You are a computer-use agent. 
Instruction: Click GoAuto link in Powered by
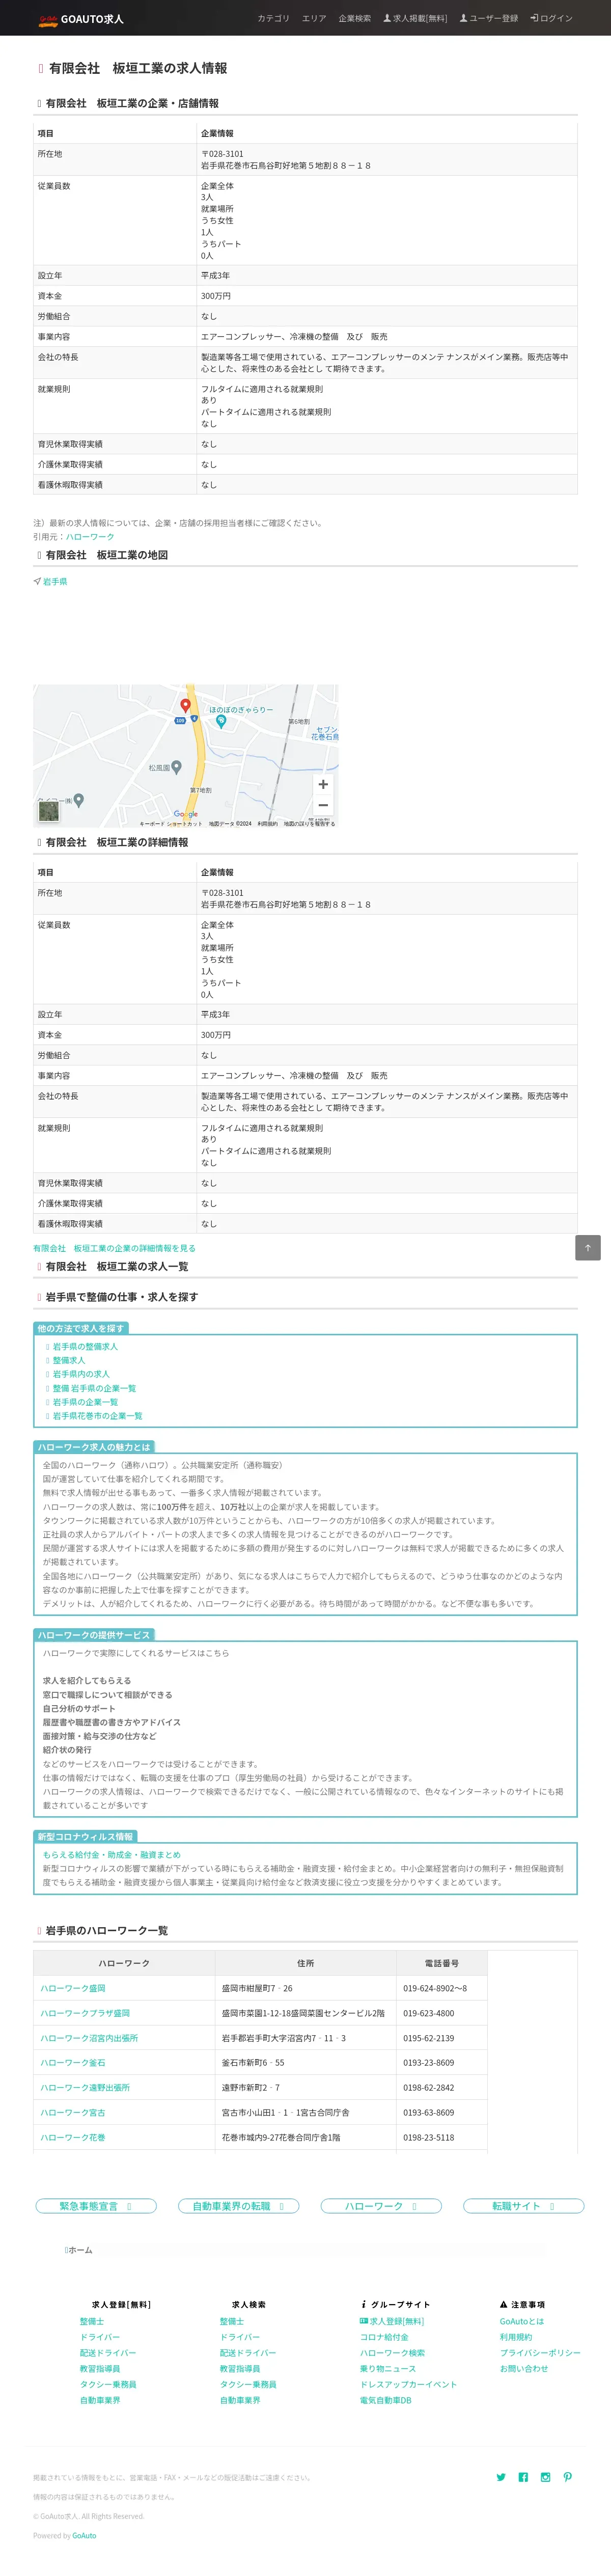[84, 2535]
